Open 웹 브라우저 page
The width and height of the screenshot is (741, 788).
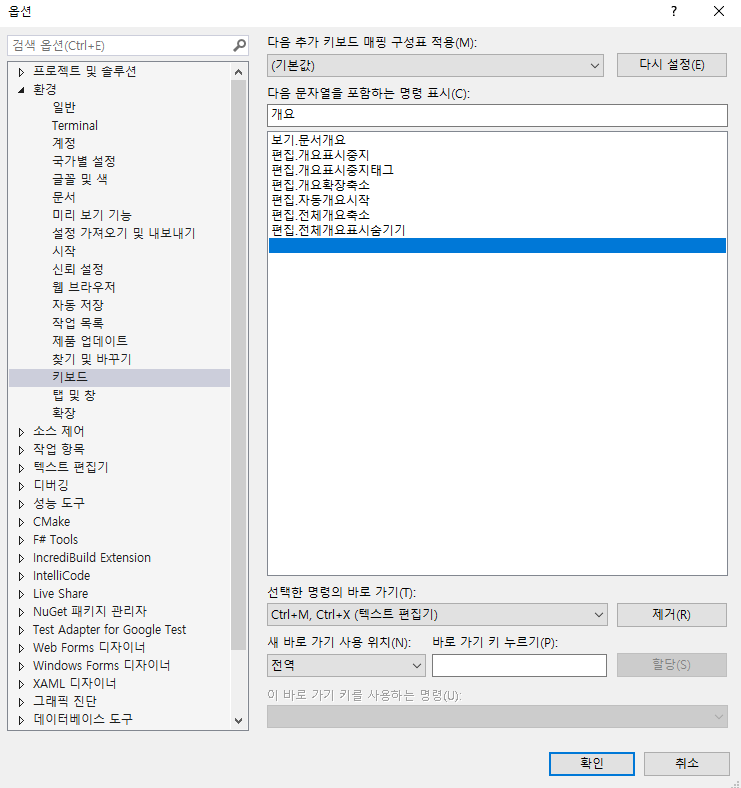(x=83, y=287)
